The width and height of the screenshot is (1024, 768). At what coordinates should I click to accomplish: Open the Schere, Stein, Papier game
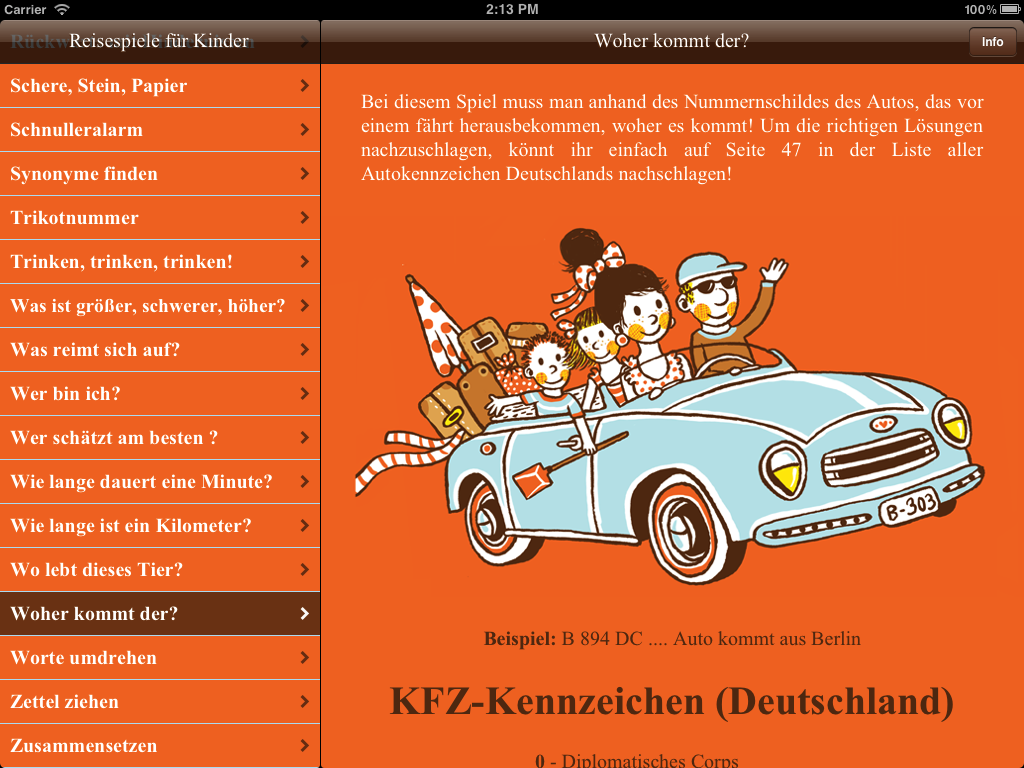pos(99,86)
